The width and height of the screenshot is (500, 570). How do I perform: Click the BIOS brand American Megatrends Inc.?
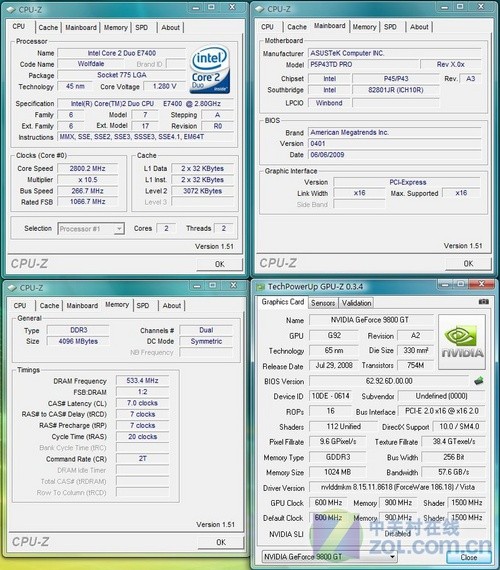pyautogui.click(x=395, y=133)
